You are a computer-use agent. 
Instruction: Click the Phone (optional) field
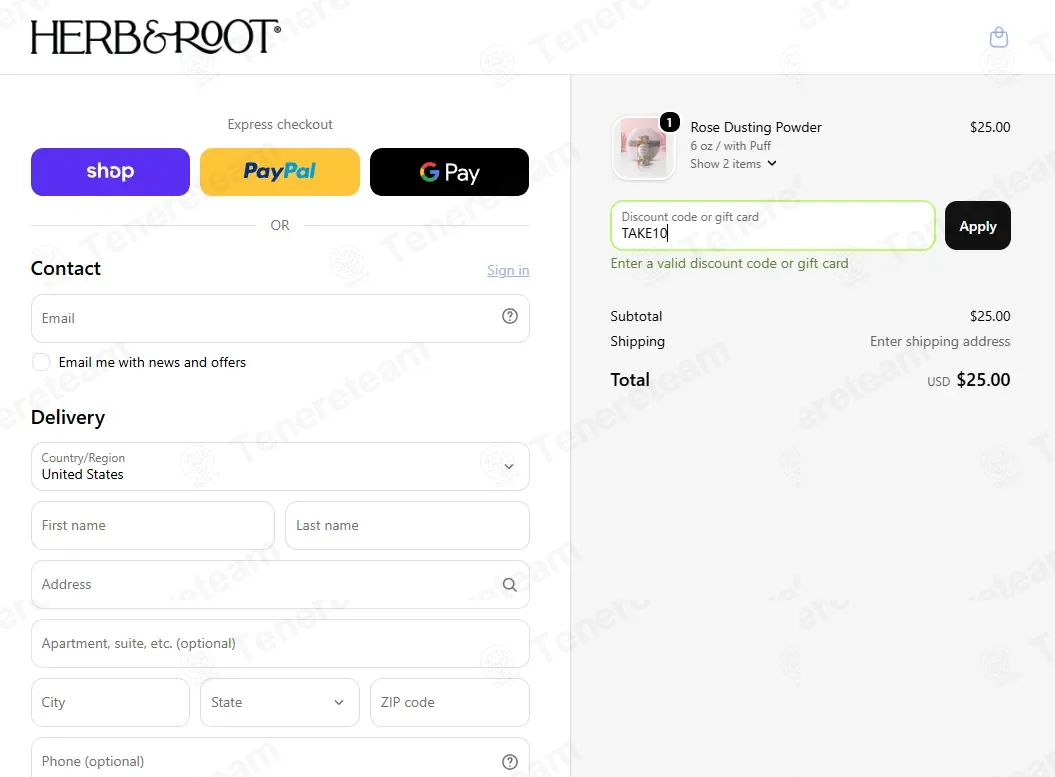coord(280,757)
